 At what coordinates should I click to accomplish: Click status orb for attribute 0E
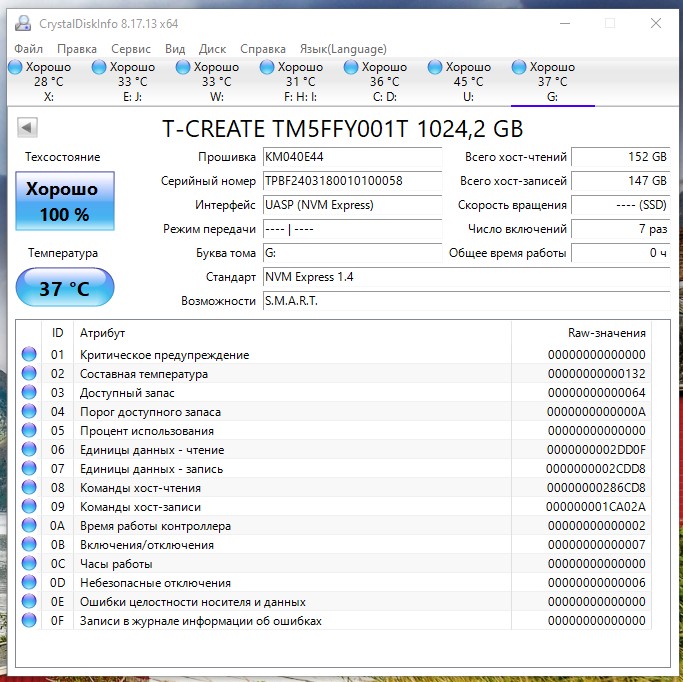pos(29,601)
